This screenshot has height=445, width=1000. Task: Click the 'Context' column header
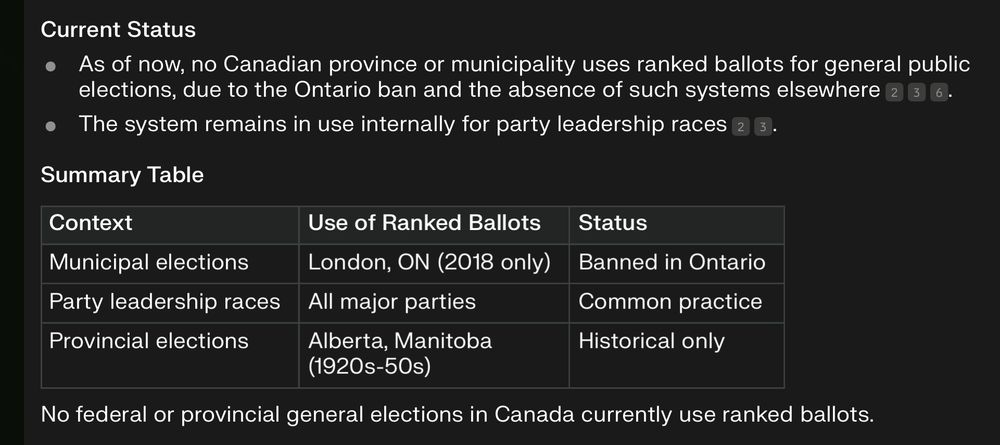tap(91, 223)
